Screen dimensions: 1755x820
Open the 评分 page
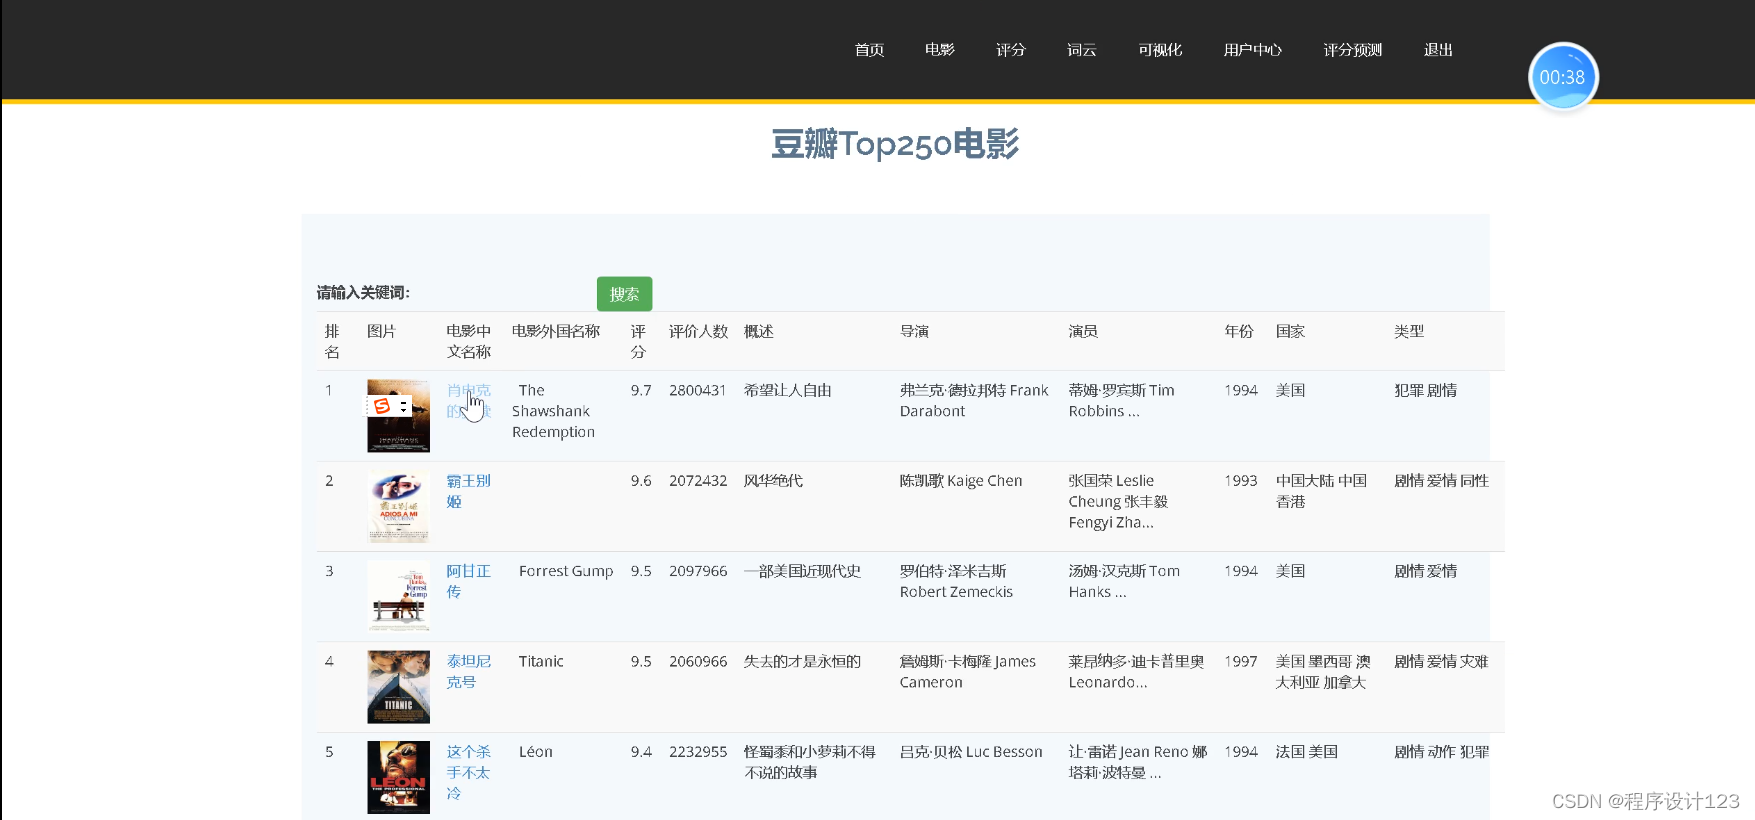point(1010,50)
